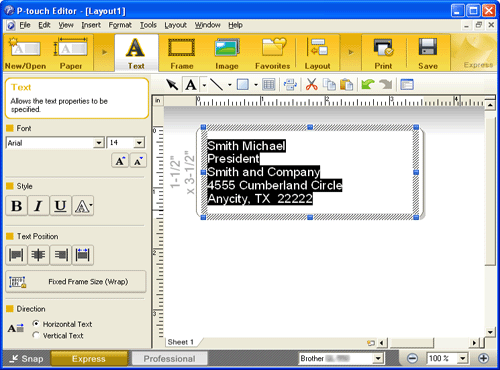Undo the last action
Viewport: 500px width, 370px height.
click(368, 85)
